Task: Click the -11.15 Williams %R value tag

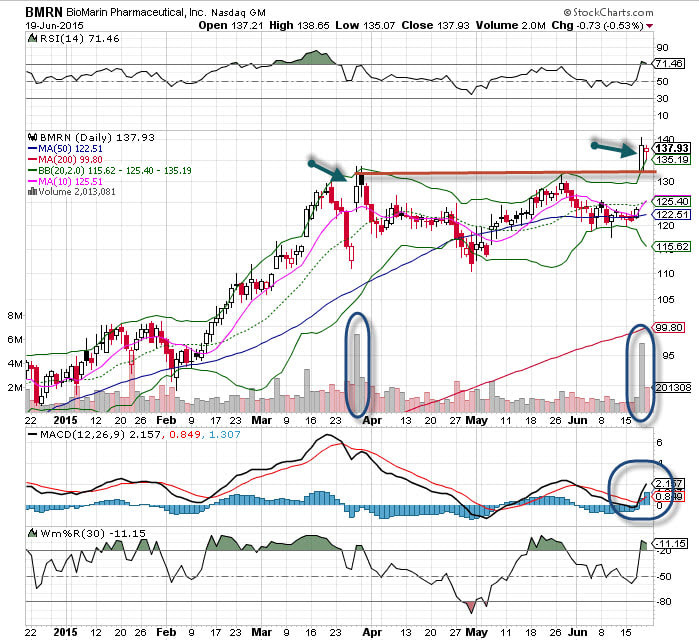Action: pyautogui.click(x=670, y=544)
